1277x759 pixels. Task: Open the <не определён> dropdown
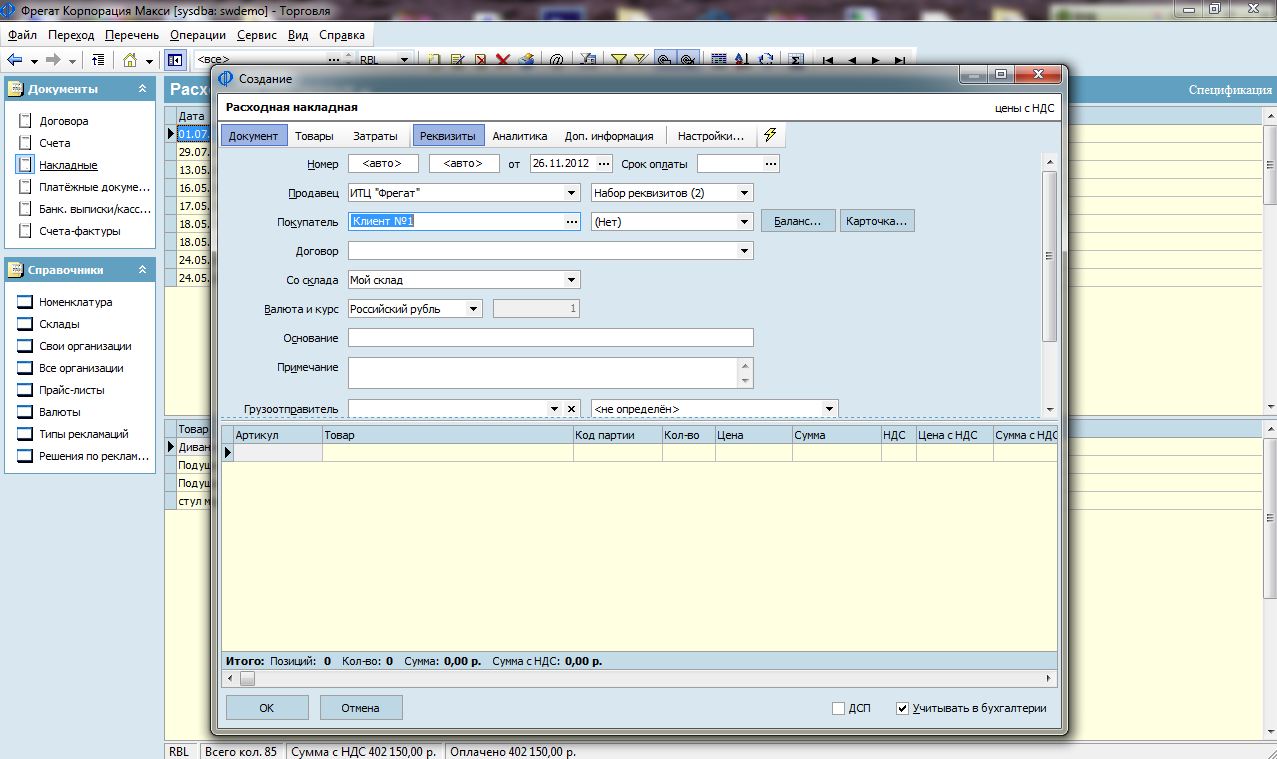pyautogui.click(x=829, y=409)
